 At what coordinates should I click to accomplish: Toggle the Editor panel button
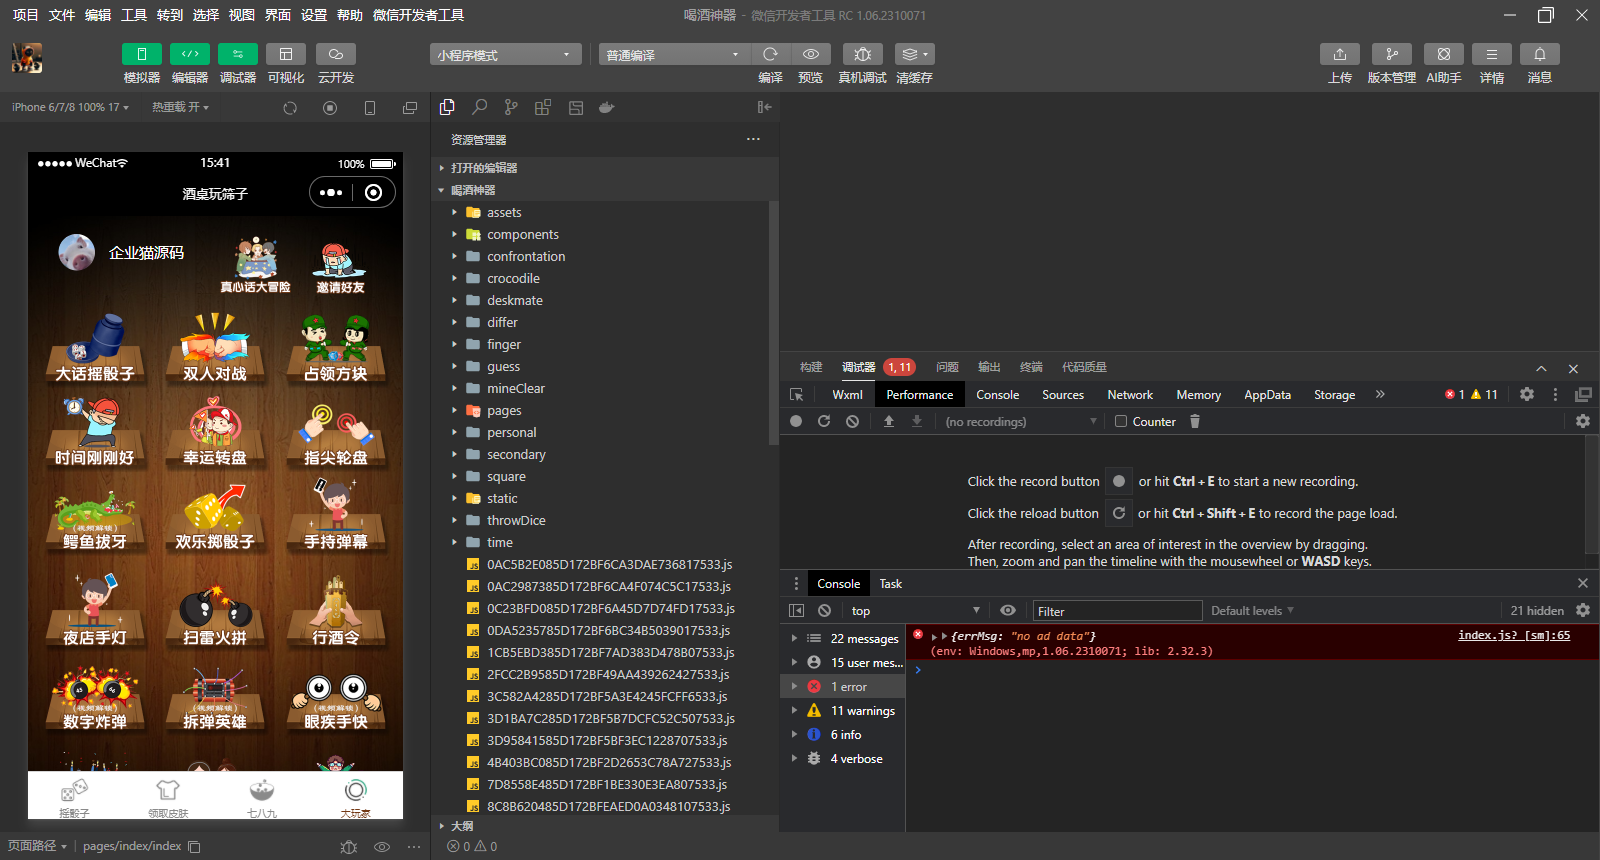189,54
